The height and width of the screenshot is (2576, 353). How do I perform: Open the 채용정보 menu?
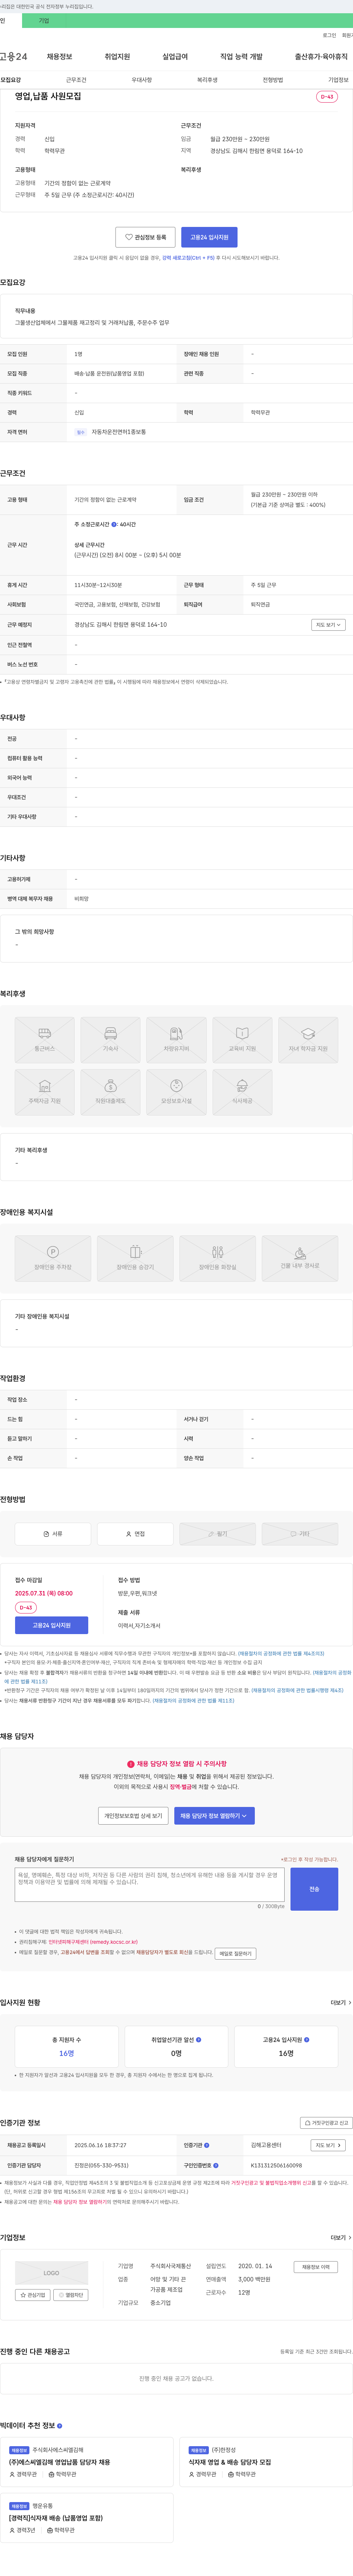59,57
